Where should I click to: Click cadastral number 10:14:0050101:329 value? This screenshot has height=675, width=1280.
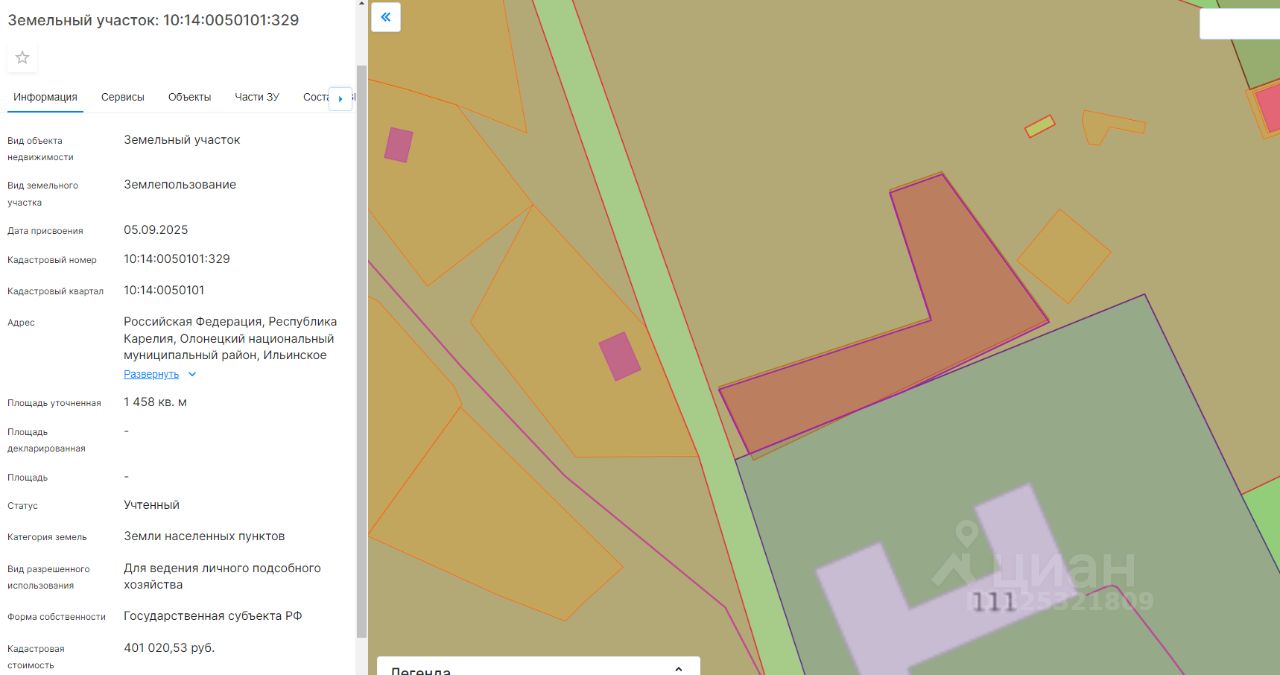[177, 259]
